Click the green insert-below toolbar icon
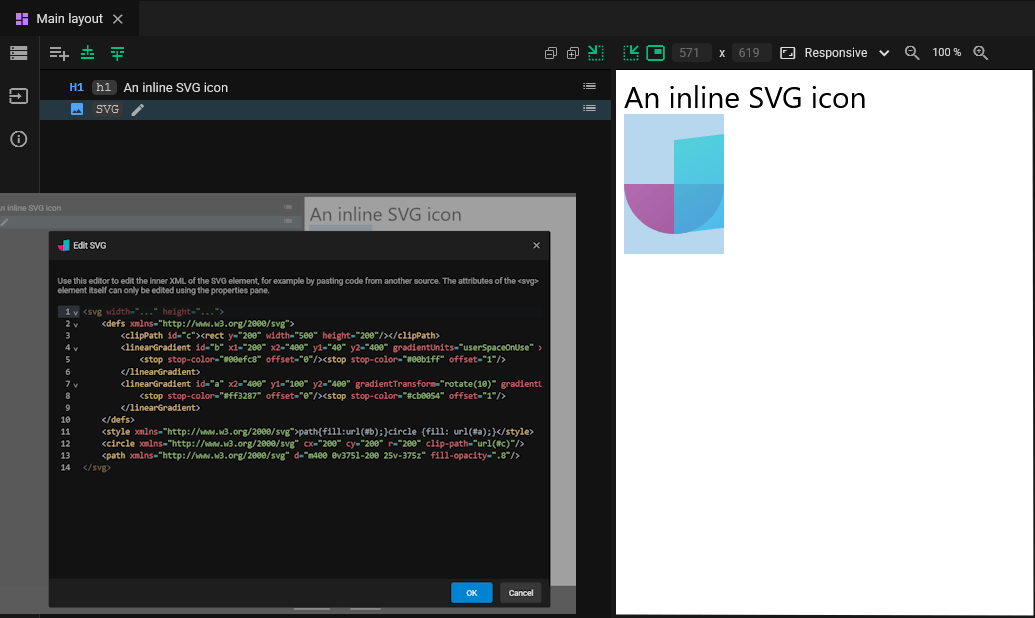This screenshot has width=1035, height=618. coord(117,53)
